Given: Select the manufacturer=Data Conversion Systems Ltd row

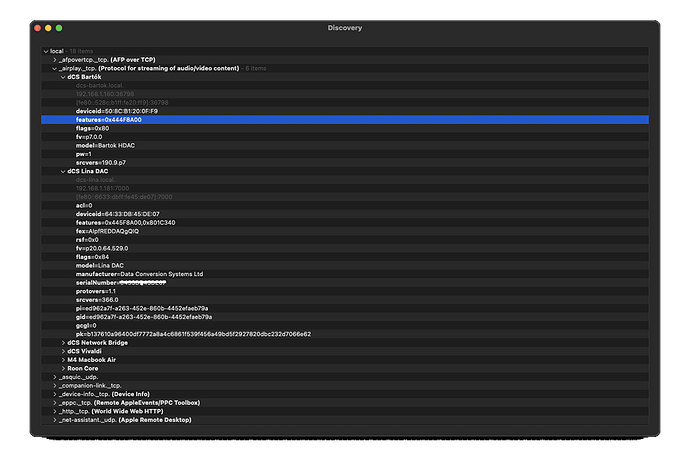Looking at the screenshot, I should point(345,274).
